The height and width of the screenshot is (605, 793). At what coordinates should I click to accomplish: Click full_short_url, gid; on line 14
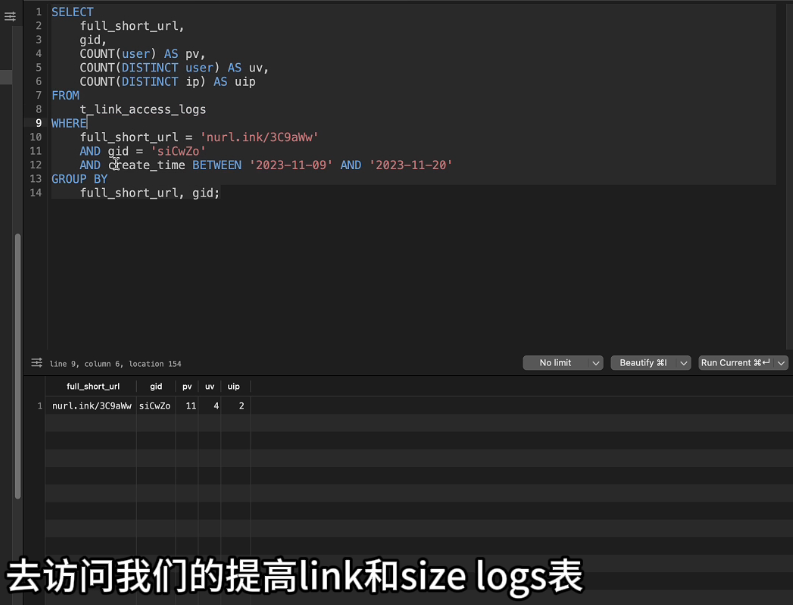(150, 193)
